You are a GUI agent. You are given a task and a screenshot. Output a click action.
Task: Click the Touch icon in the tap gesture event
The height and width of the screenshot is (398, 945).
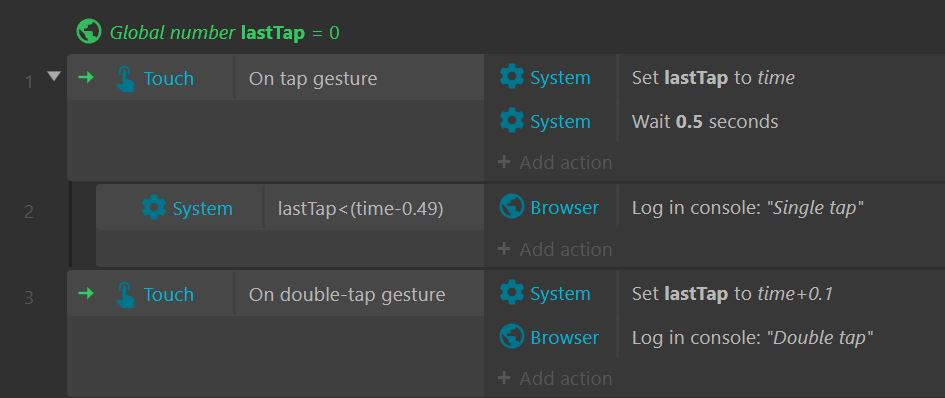(125, 78)
